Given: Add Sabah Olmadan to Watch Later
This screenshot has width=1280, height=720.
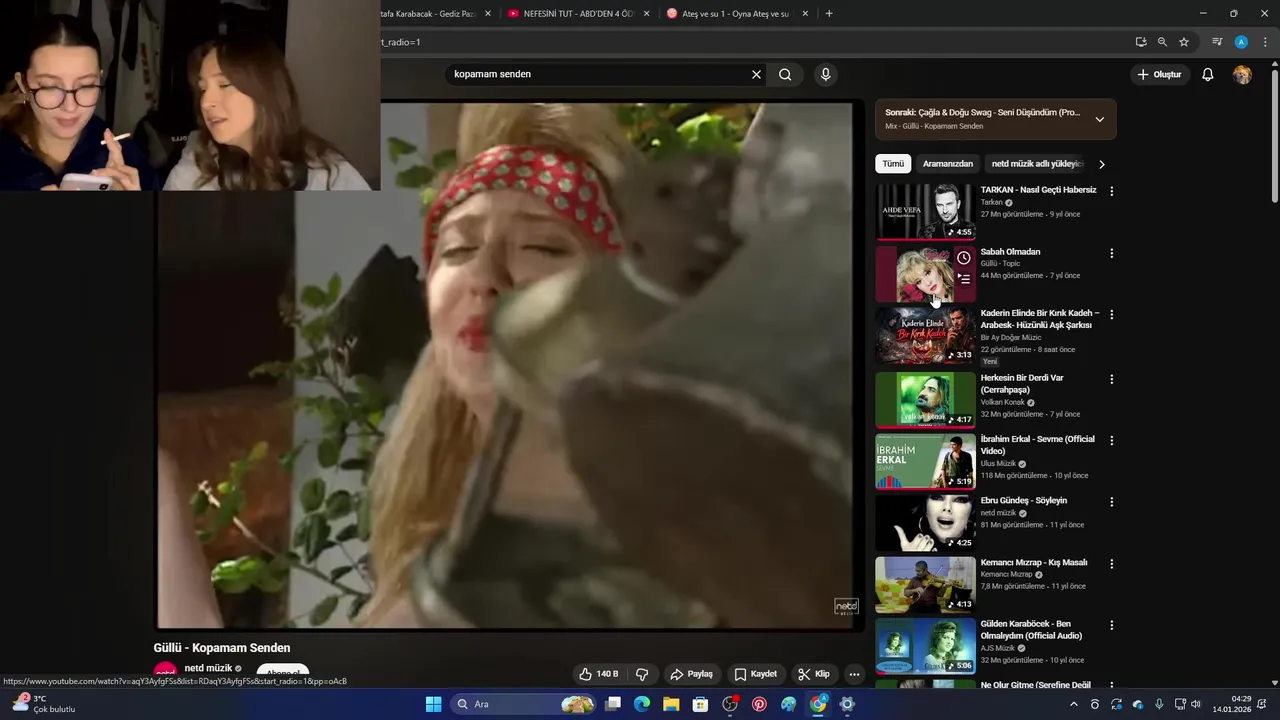Looking at the screenshot, I should point(964,258).
